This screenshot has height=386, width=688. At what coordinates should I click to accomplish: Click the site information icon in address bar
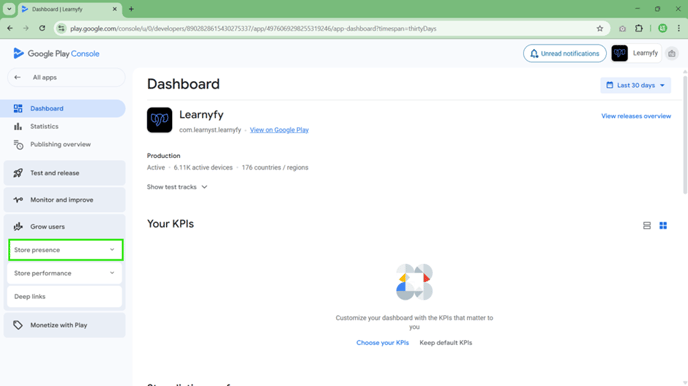point(61,29)
